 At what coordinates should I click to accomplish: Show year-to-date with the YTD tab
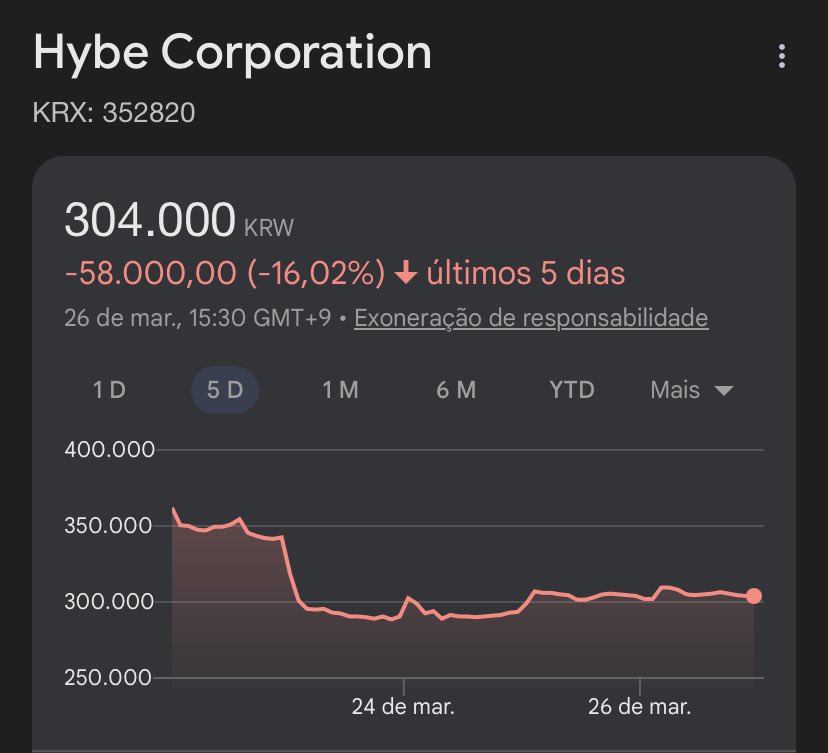click(x=572, y=390)
